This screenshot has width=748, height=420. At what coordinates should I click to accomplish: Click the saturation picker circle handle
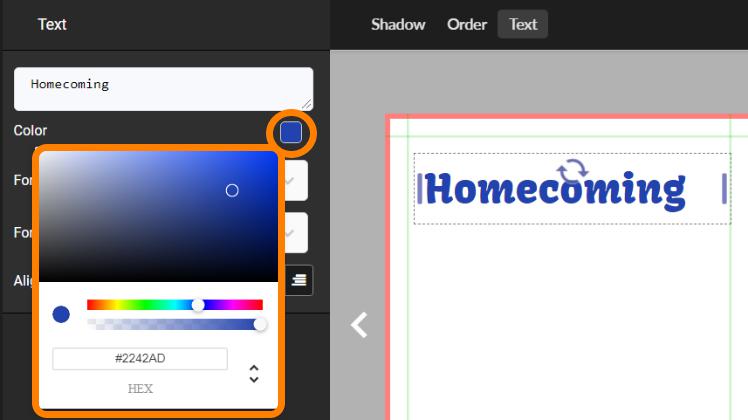(232, 190)
